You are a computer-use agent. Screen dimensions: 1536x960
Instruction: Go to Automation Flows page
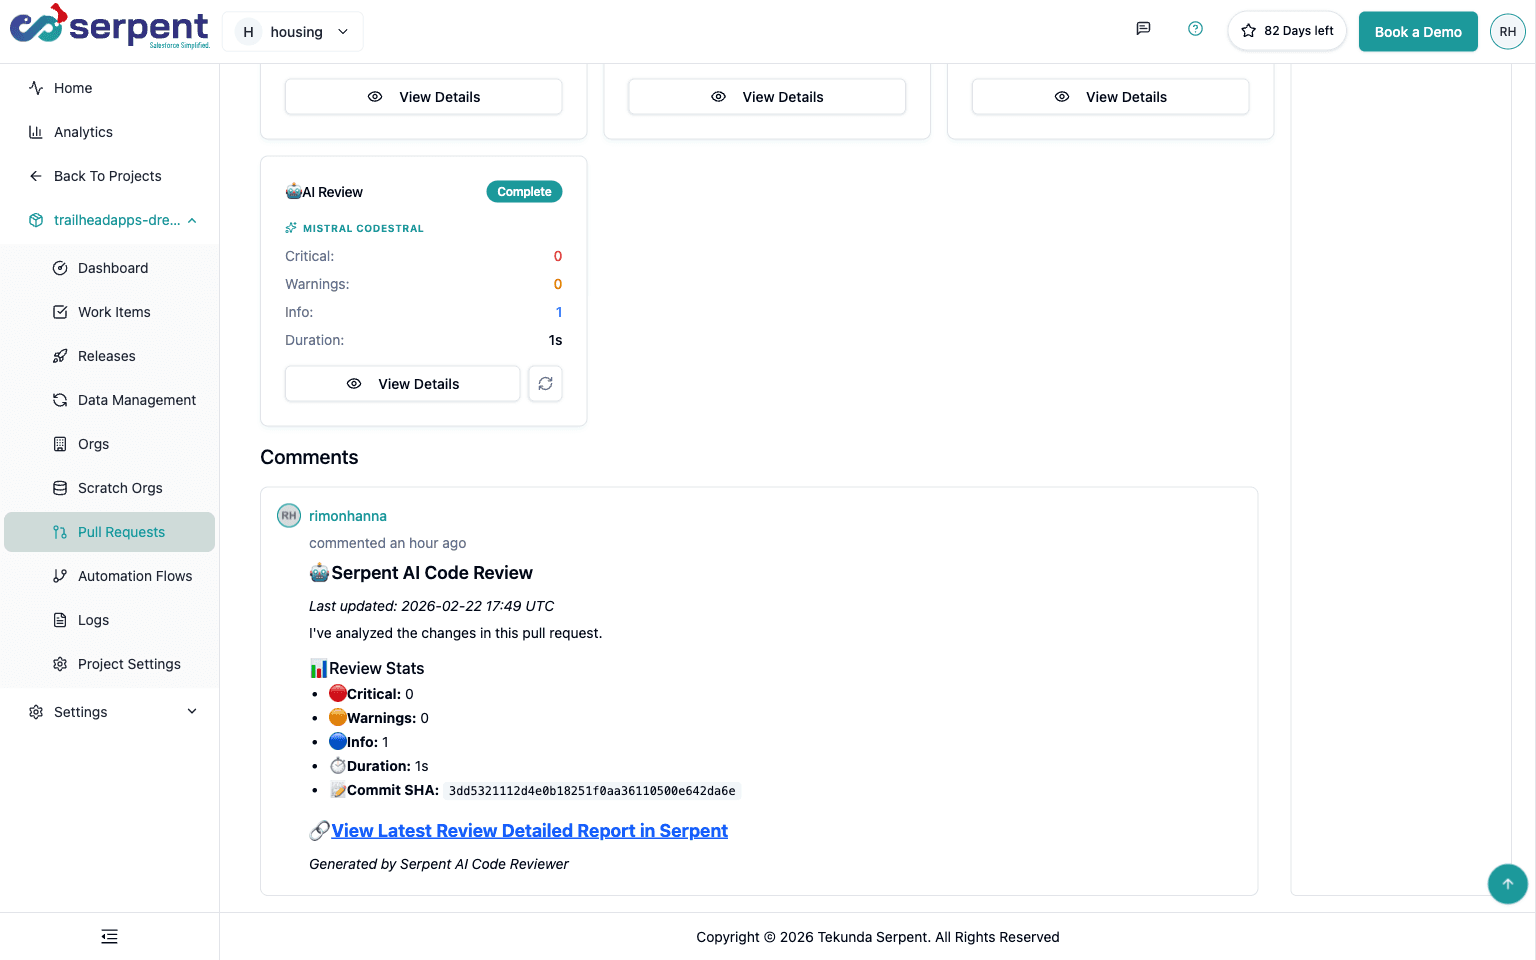point(134,576)
